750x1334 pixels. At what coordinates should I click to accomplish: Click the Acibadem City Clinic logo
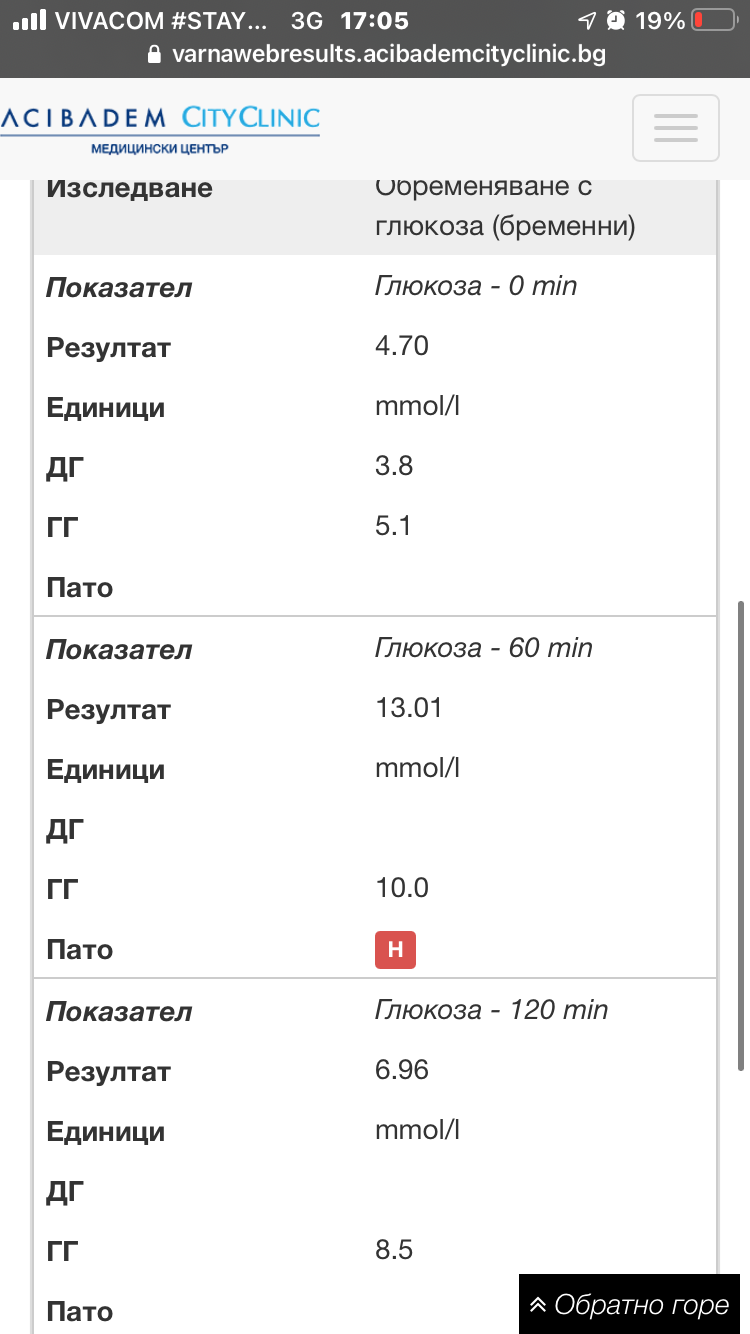pyautogui.click(x=160, y=128)
